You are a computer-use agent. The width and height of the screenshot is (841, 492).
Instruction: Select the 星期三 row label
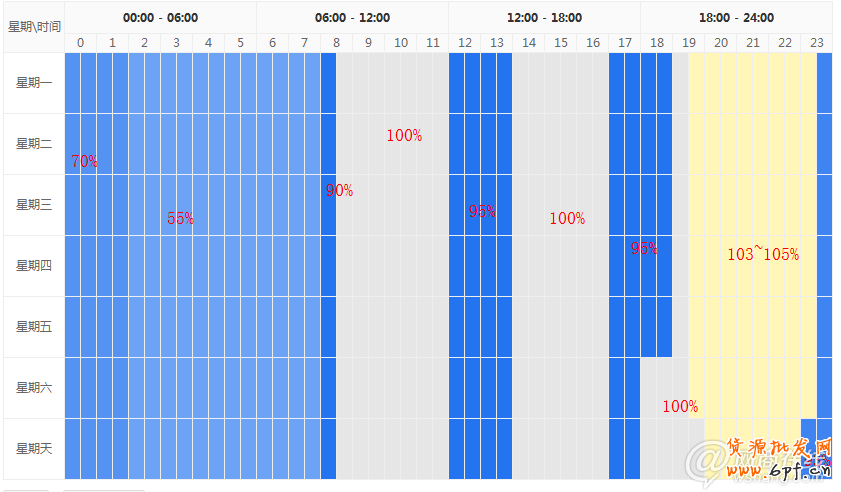34,205
